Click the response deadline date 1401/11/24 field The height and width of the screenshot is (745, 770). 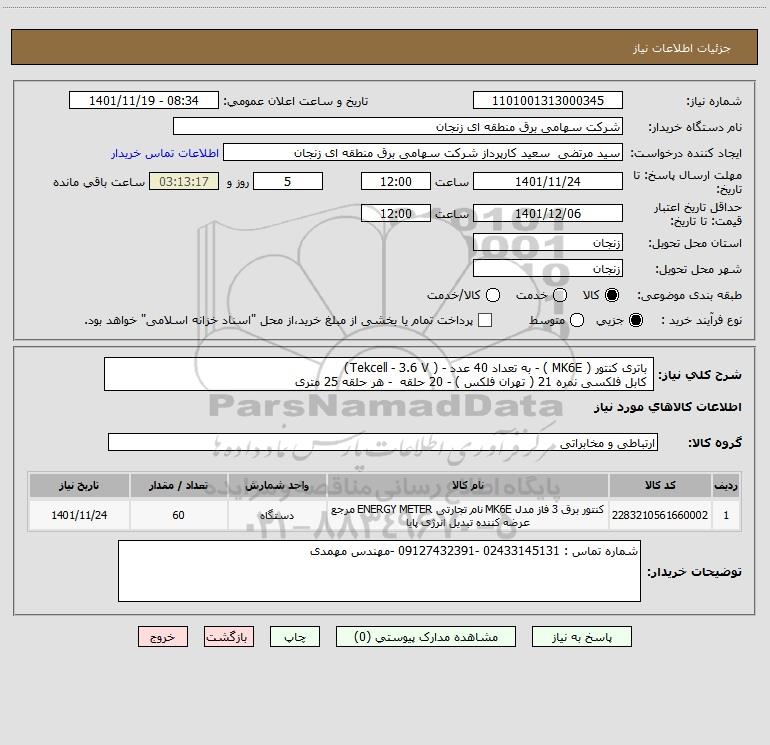click(x=548, y=181)
